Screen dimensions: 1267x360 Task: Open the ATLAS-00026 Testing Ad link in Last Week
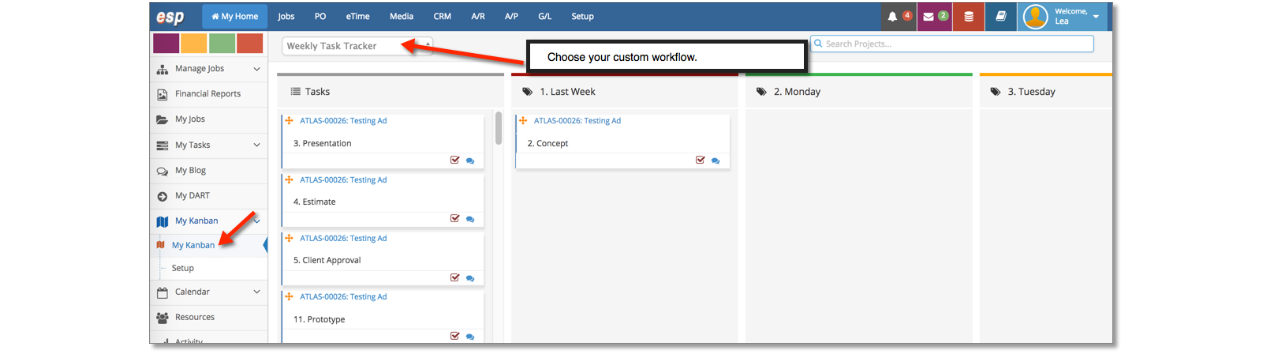click(577, 121)
